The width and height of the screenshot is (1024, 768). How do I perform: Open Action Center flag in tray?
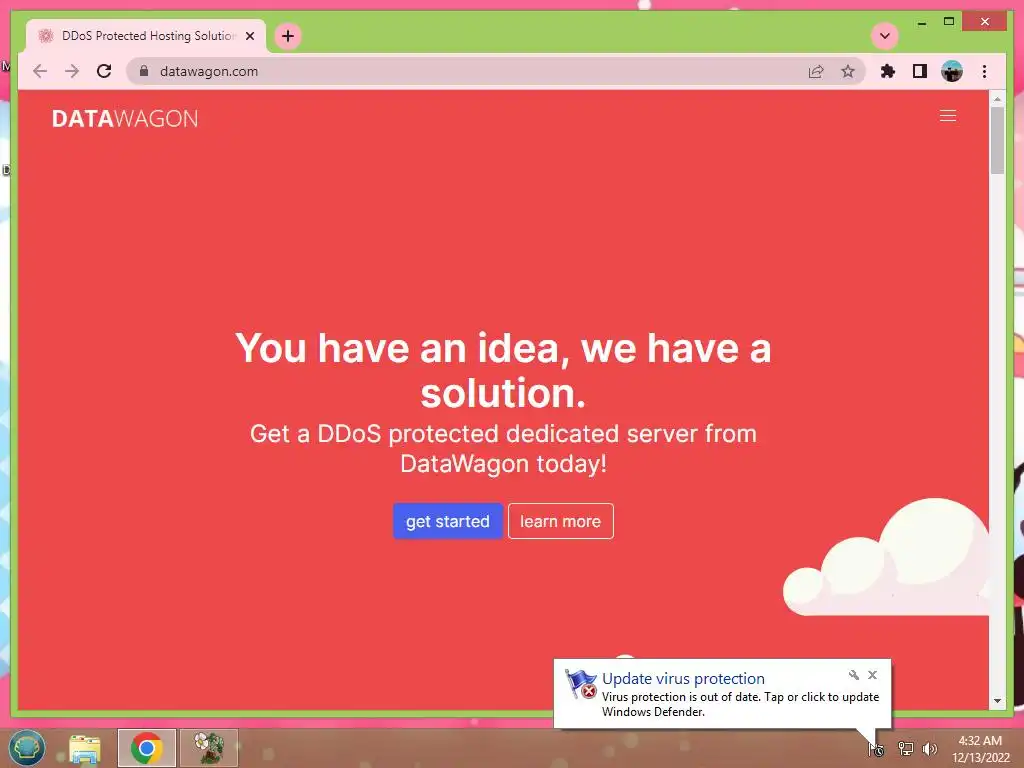coord(876,749)
